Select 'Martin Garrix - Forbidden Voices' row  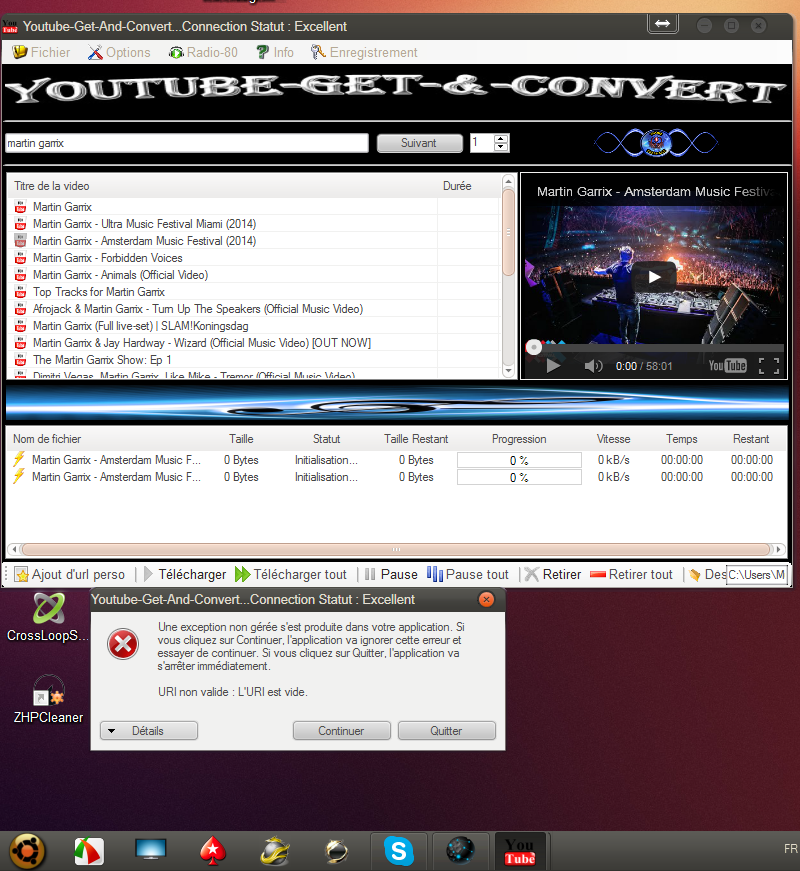pos(253,258)
